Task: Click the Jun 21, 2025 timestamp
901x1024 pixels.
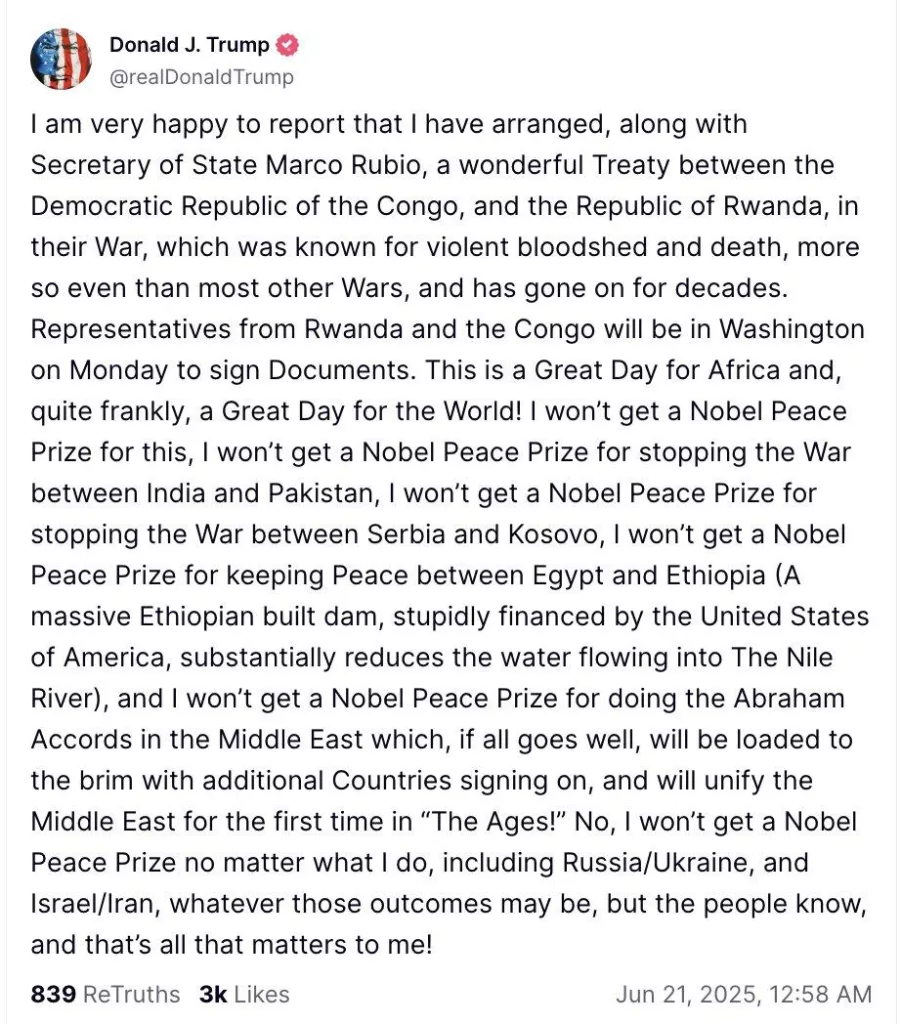Action: tap(743, 994)
